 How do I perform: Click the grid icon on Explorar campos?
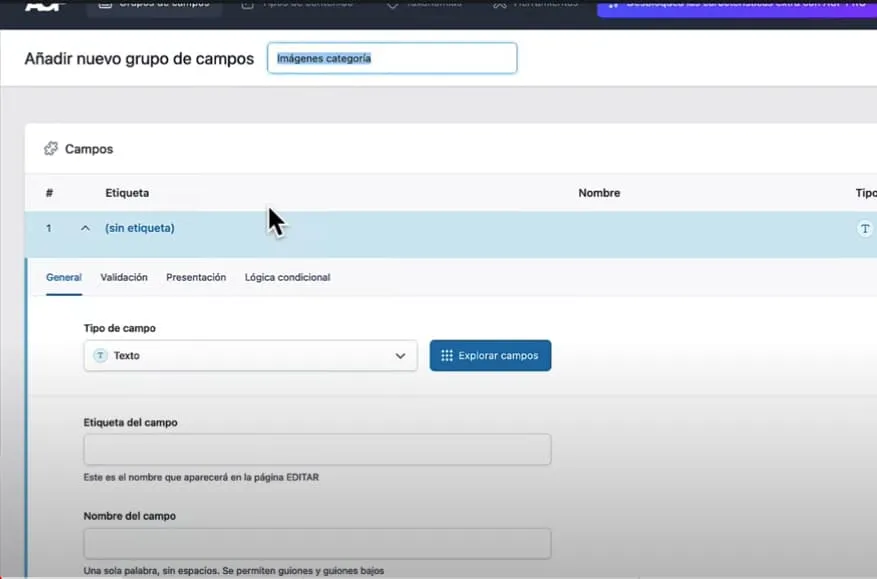tap(447, 356)
